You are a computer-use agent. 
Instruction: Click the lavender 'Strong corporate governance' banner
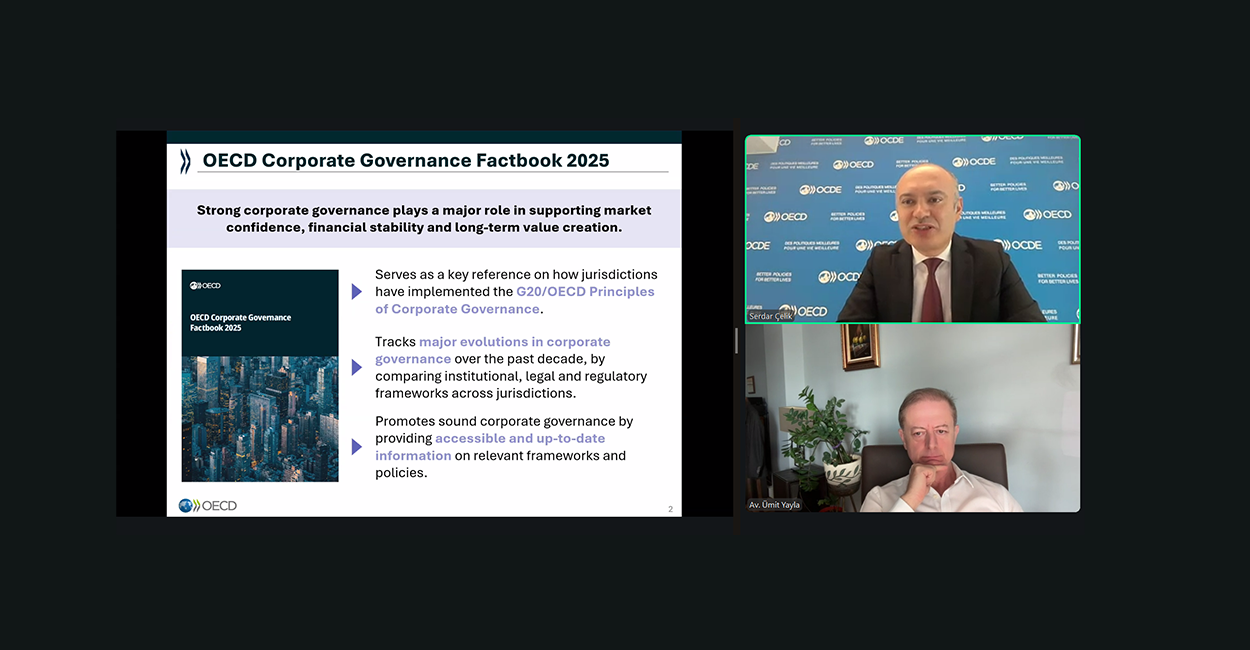pyautogui.click(x=423, y=219)
